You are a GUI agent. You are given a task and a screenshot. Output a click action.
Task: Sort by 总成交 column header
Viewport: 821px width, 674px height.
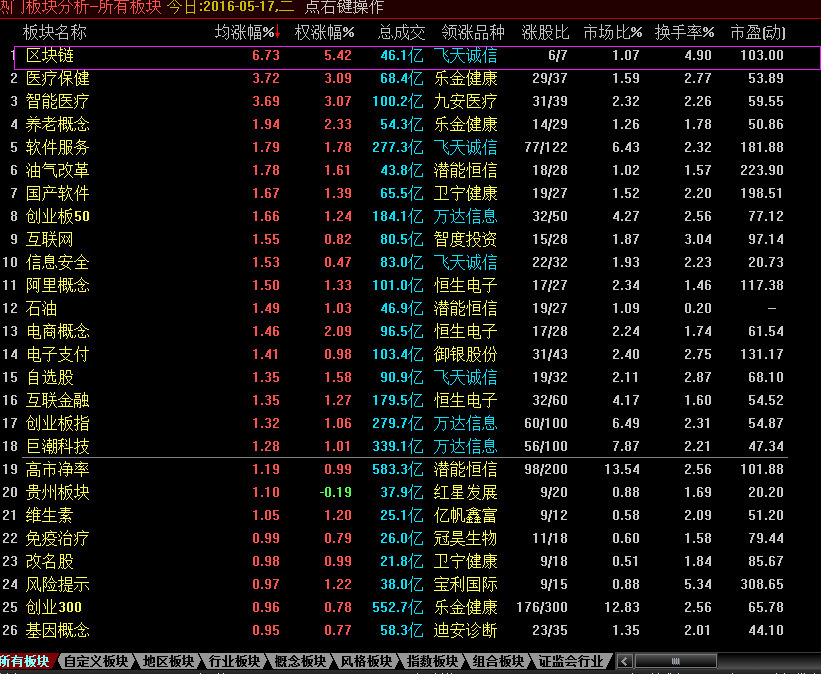[402, 32]
